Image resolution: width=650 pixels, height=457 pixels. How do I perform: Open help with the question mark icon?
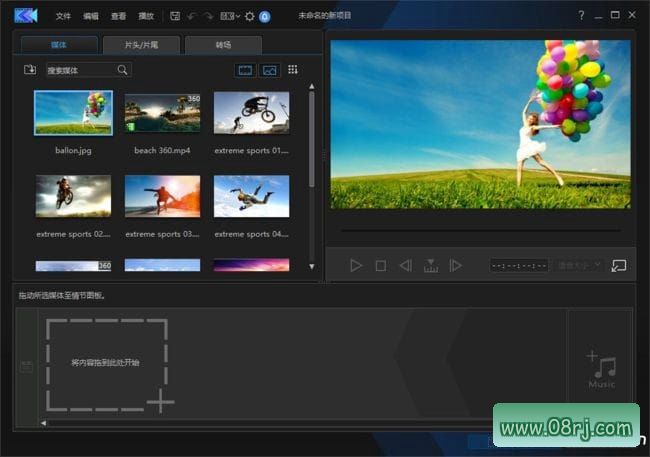[581, 15]
